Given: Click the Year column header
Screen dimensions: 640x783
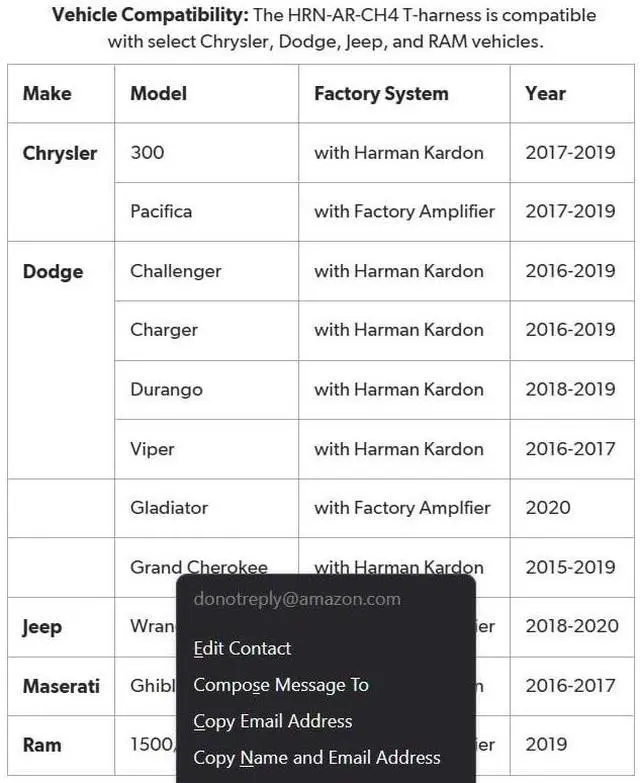Looking at the screenshot, I should click(x=545, y=93).
